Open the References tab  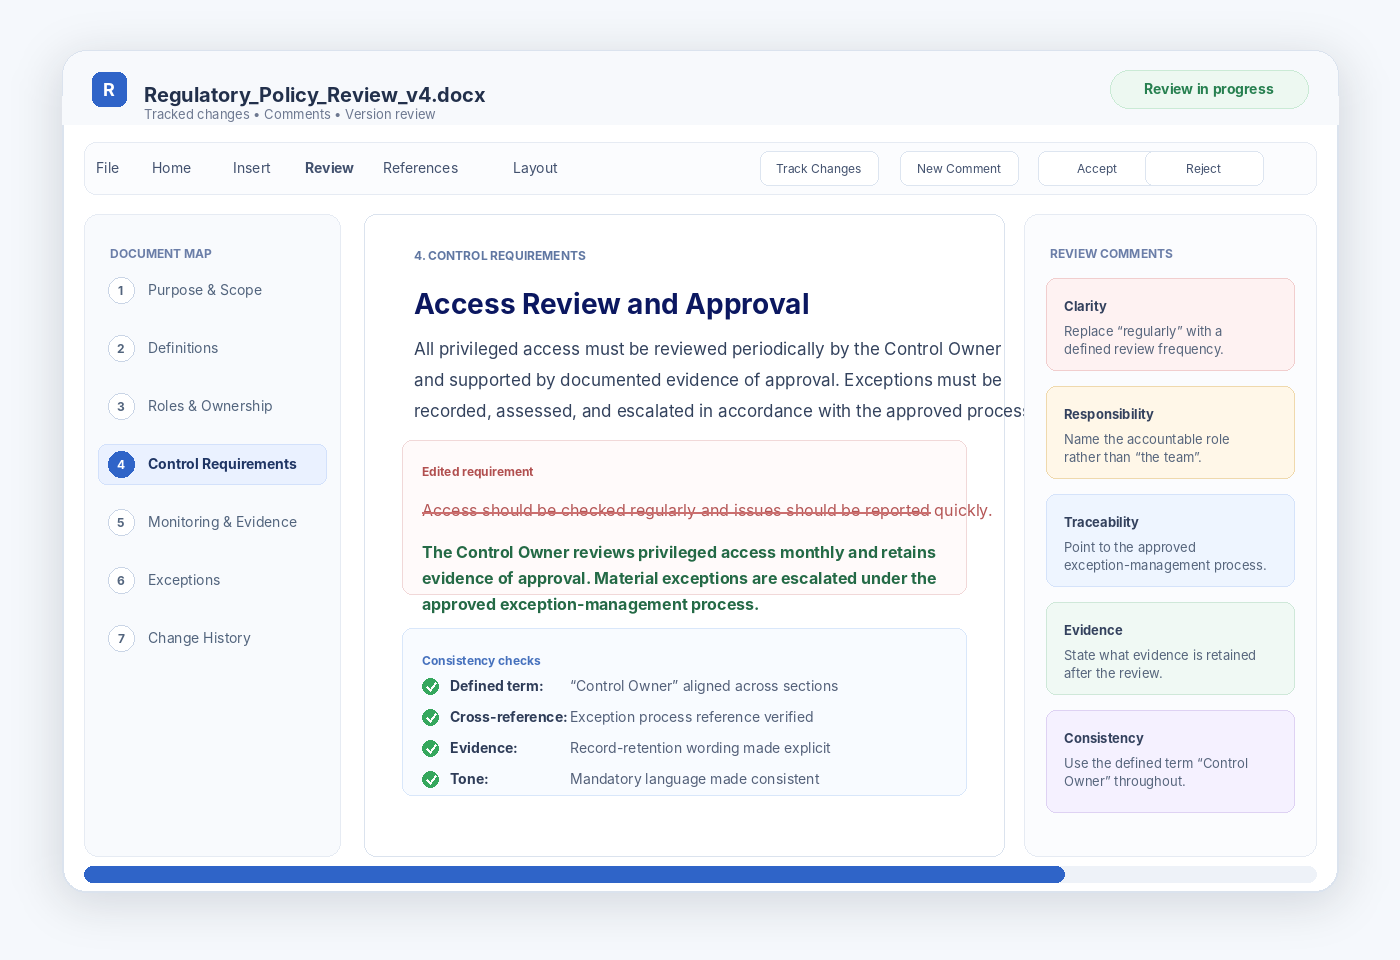pos(420,168)
